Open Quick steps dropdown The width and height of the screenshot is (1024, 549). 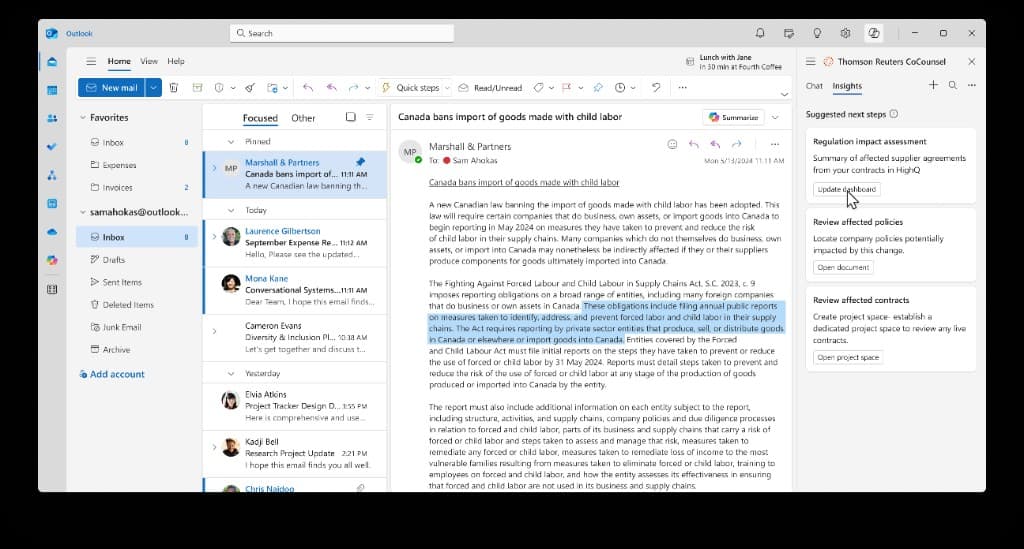447,87
